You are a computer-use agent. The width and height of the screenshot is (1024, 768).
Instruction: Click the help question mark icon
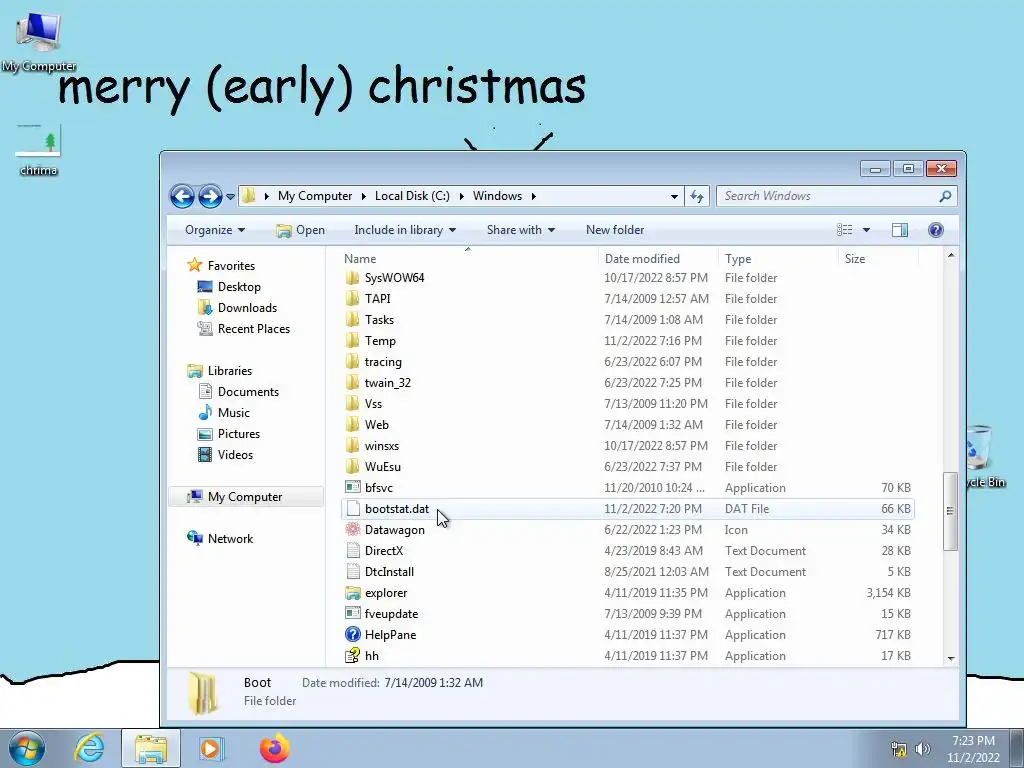tap(935, 230)
